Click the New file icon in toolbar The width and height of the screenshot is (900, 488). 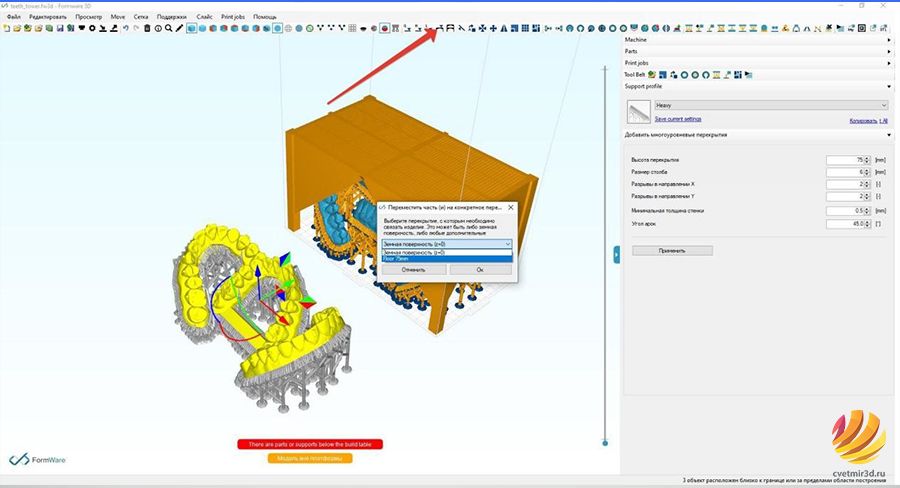click(x=6, y=28)
